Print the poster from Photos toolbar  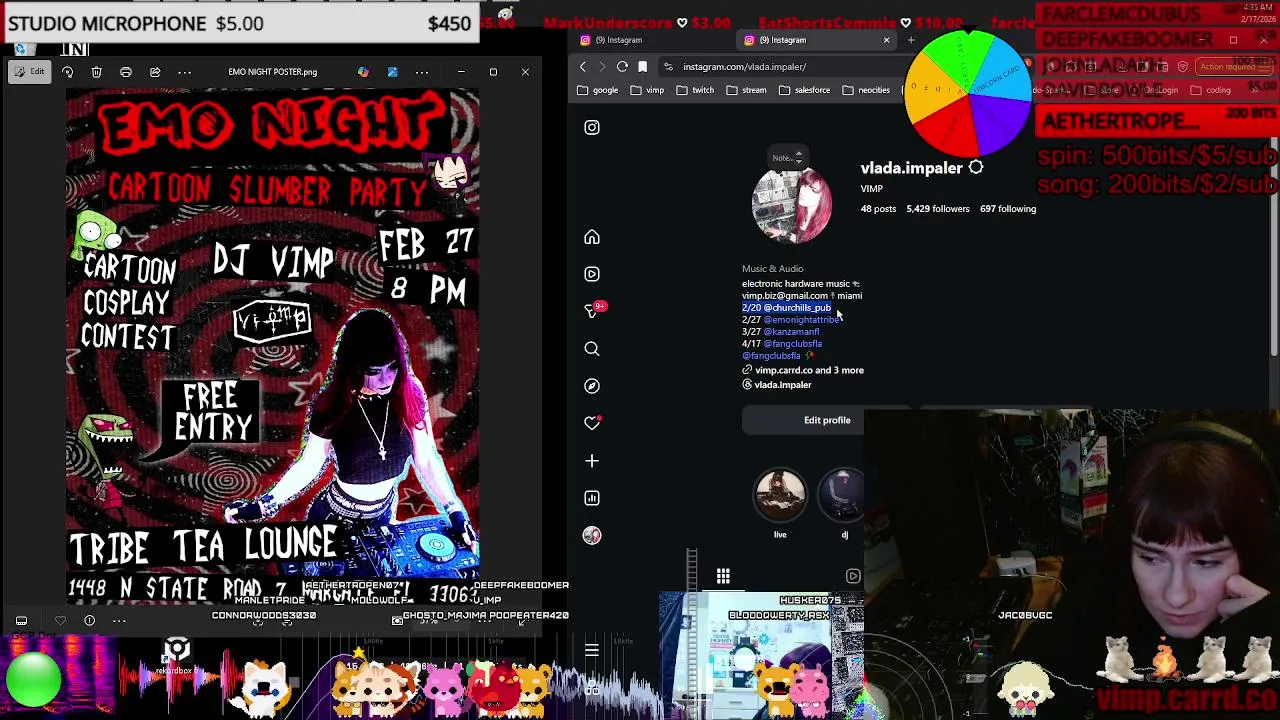coord(126,72)
